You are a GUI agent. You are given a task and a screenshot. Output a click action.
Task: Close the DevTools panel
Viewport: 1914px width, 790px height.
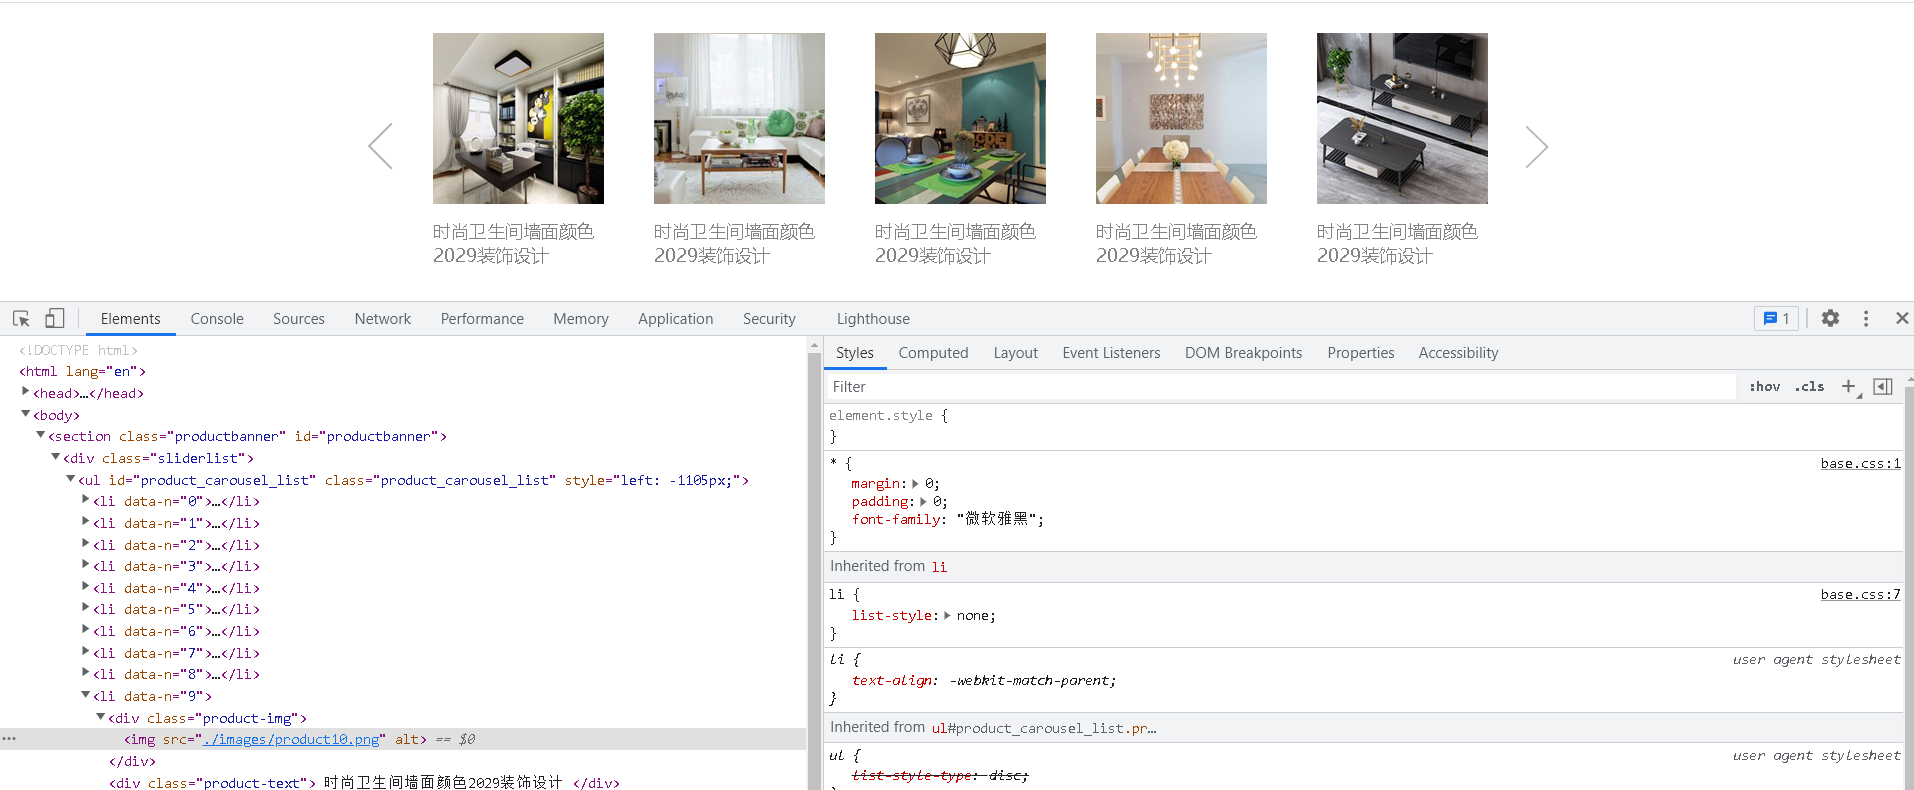pyautogui.click(x=1902, y=318)
